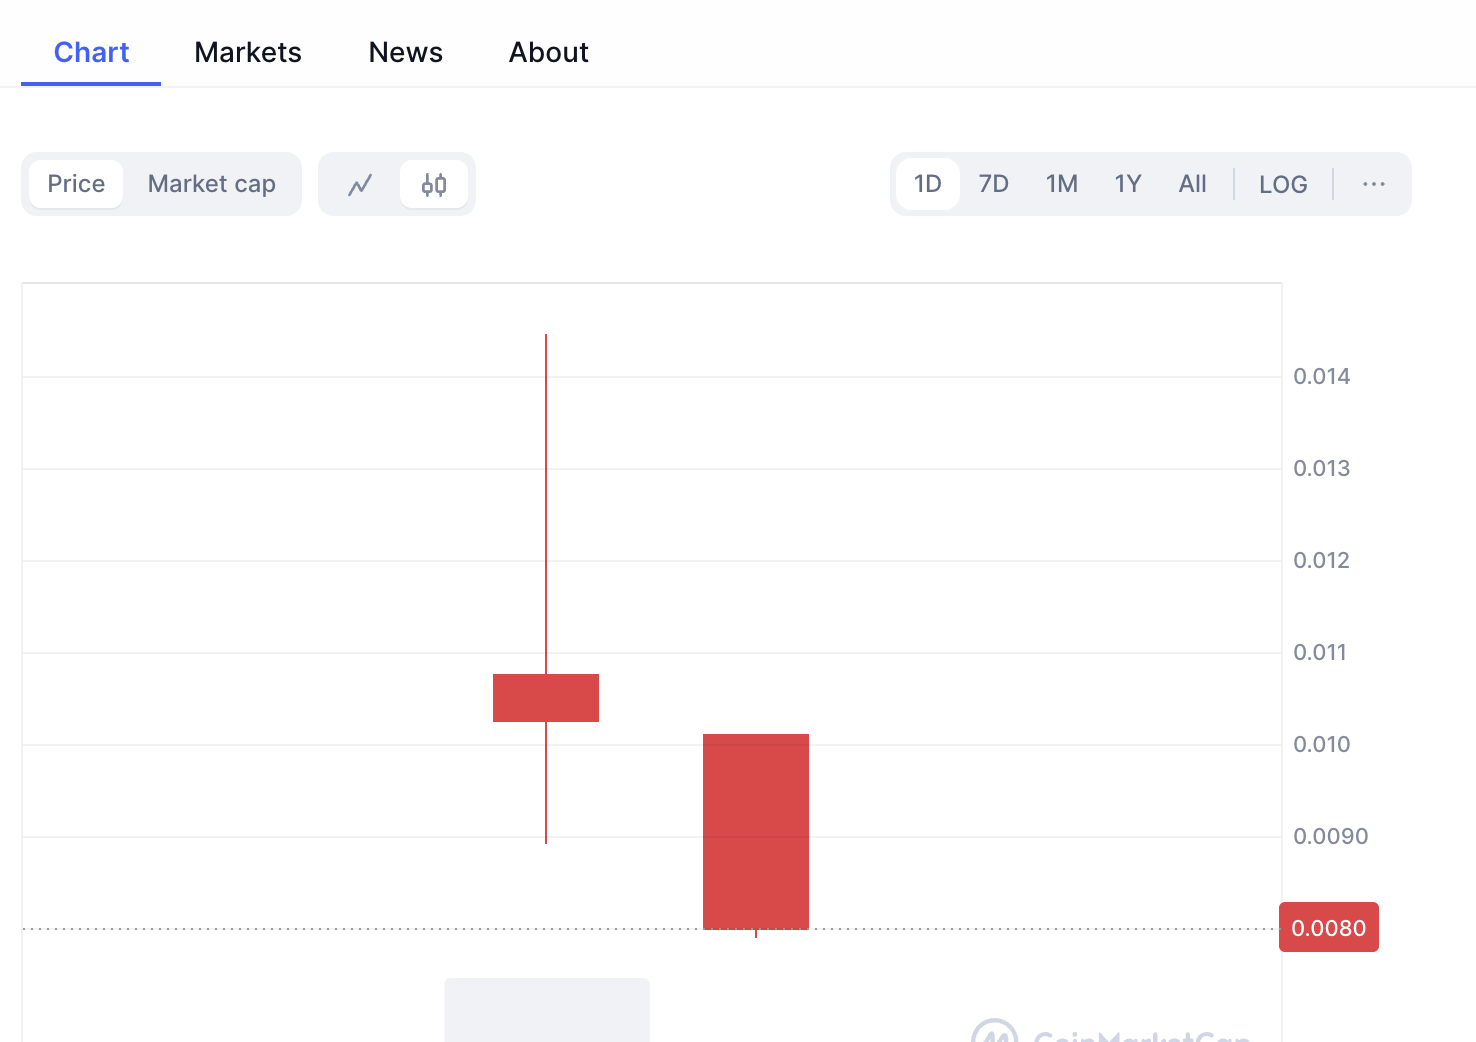Toggle the LOG scale option
The height and width of the screenshot is (1042, 1476).
[1283, 184]
